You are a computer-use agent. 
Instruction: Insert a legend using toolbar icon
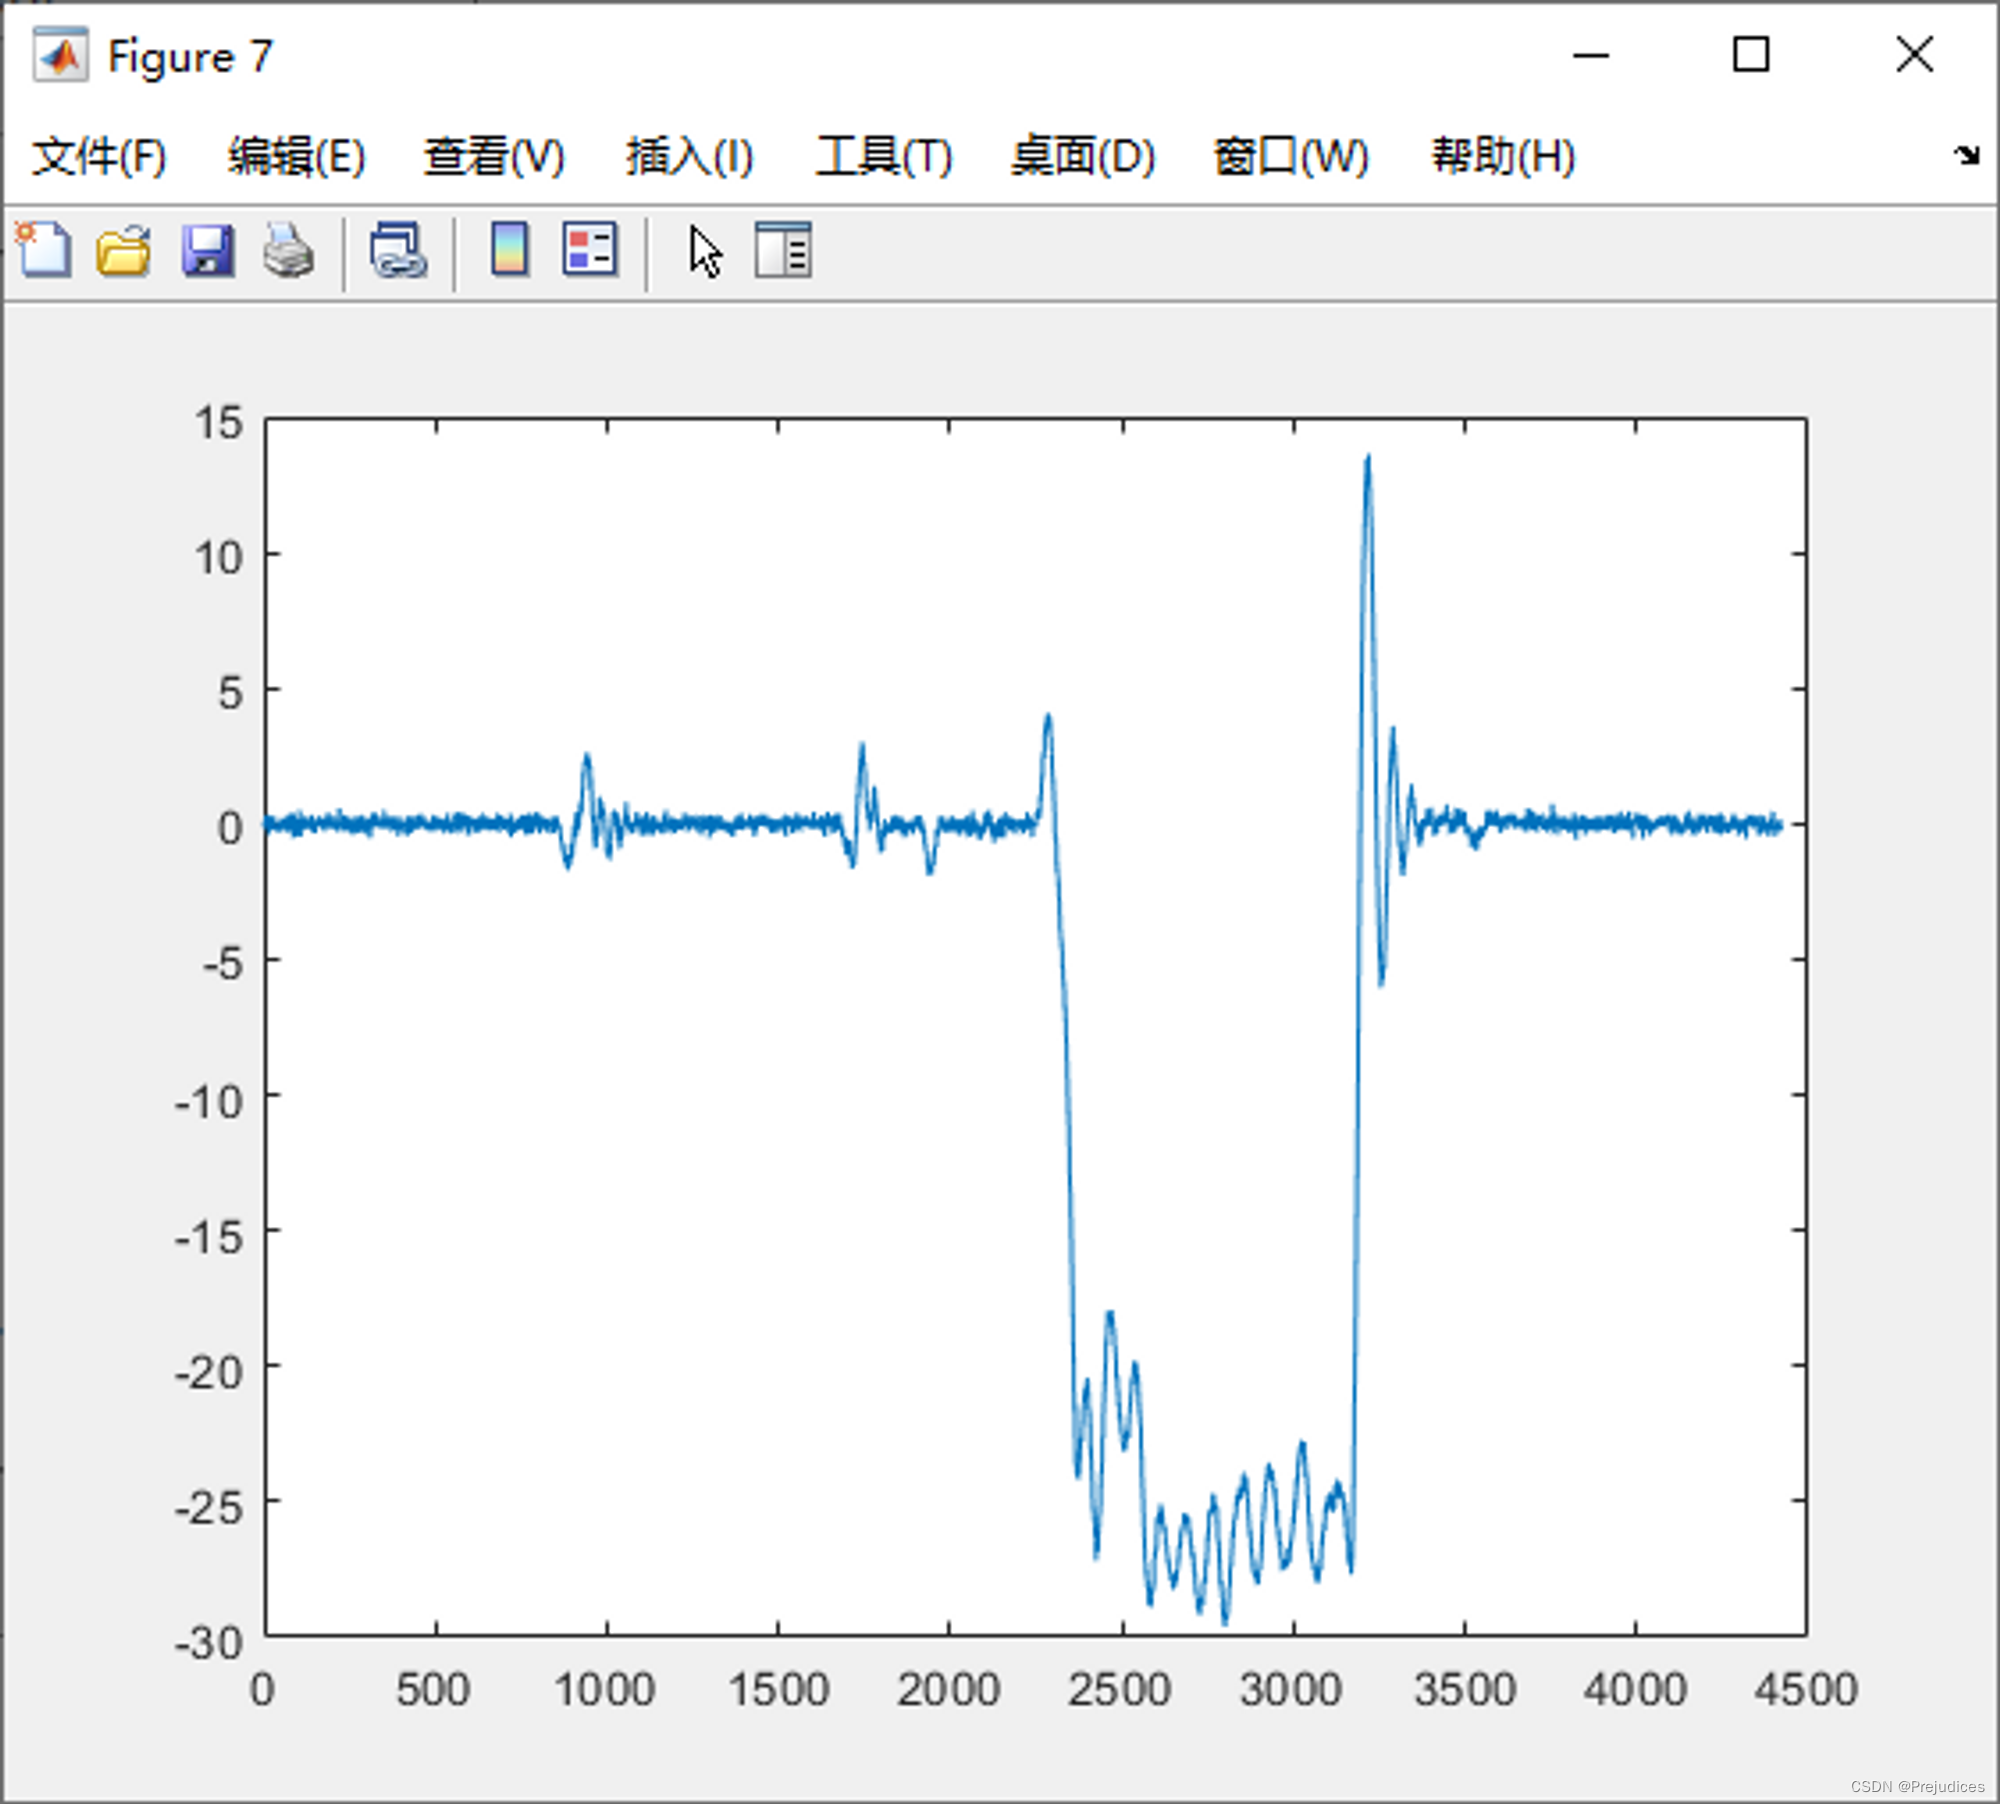pyautogui.click(x=590, y=250)
